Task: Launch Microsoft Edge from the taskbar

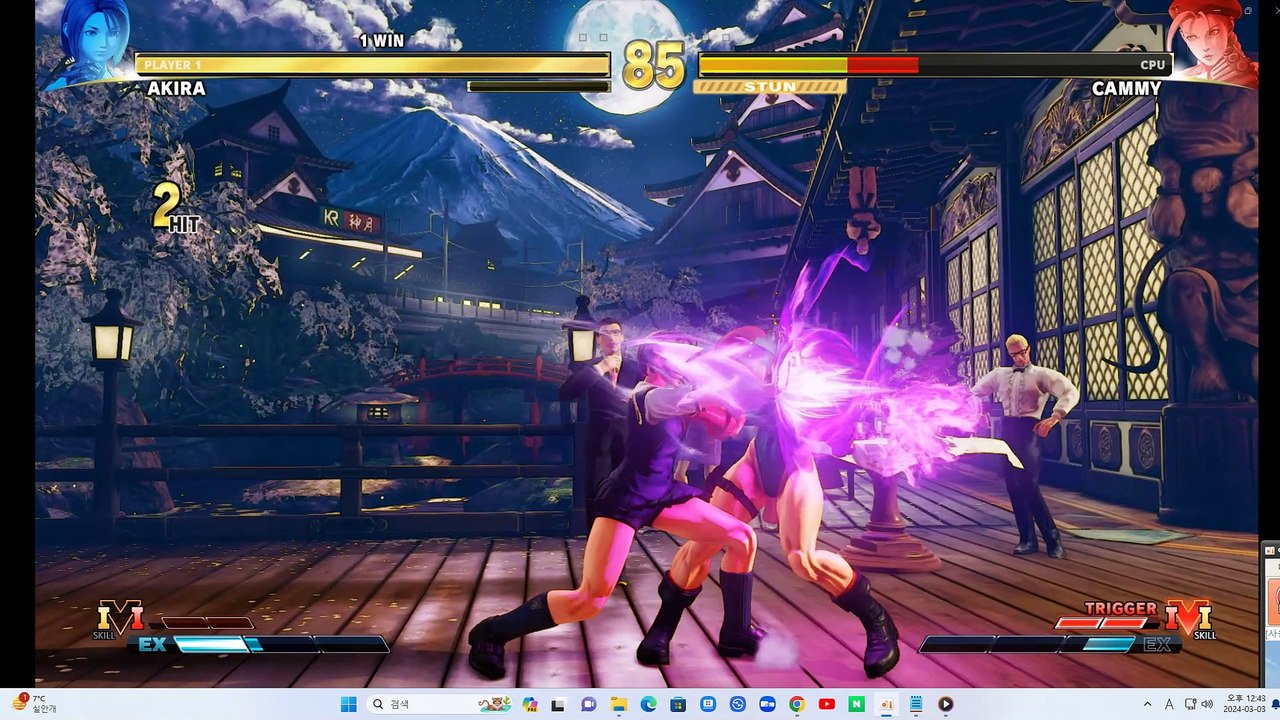Action: [648, 704]
